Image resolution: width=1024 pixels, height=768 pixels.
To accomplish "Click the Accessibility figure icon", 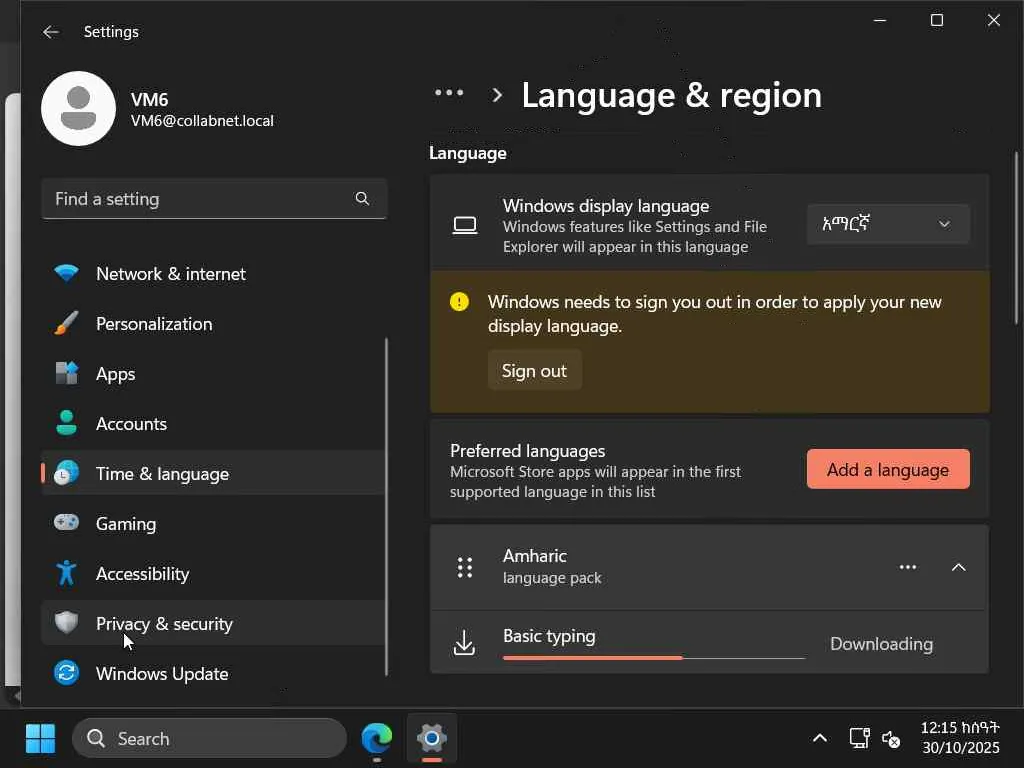I will (67, 573).
